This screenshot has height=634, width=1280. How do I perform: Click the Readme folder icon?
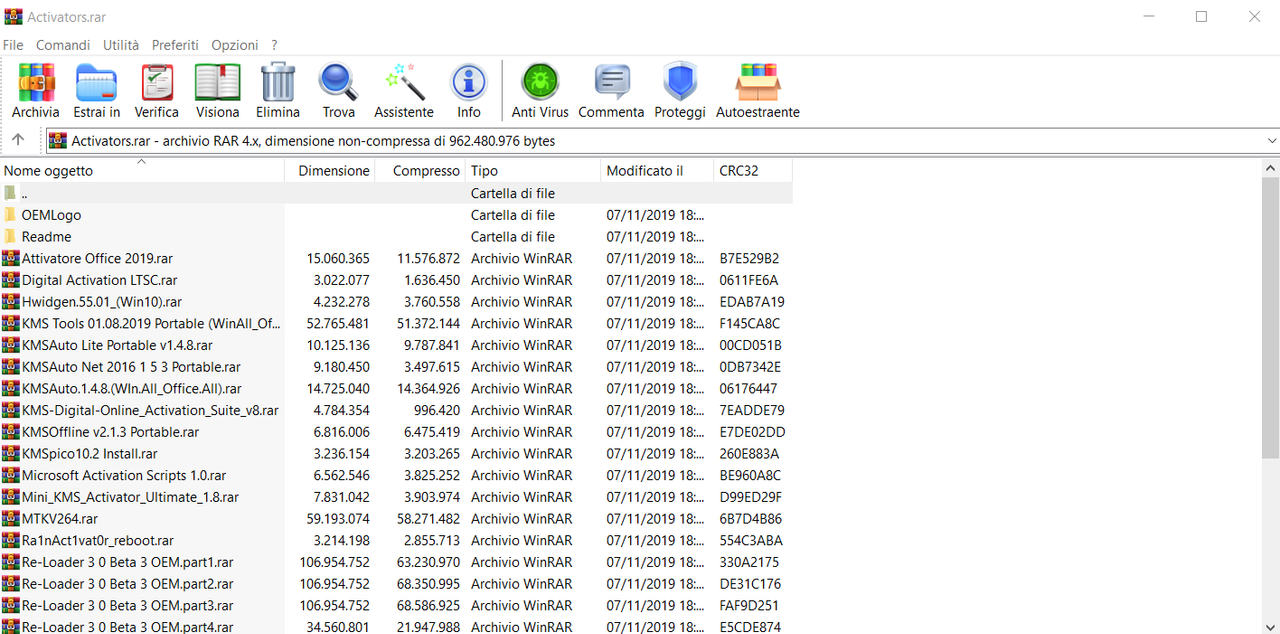tap(11, 237)
